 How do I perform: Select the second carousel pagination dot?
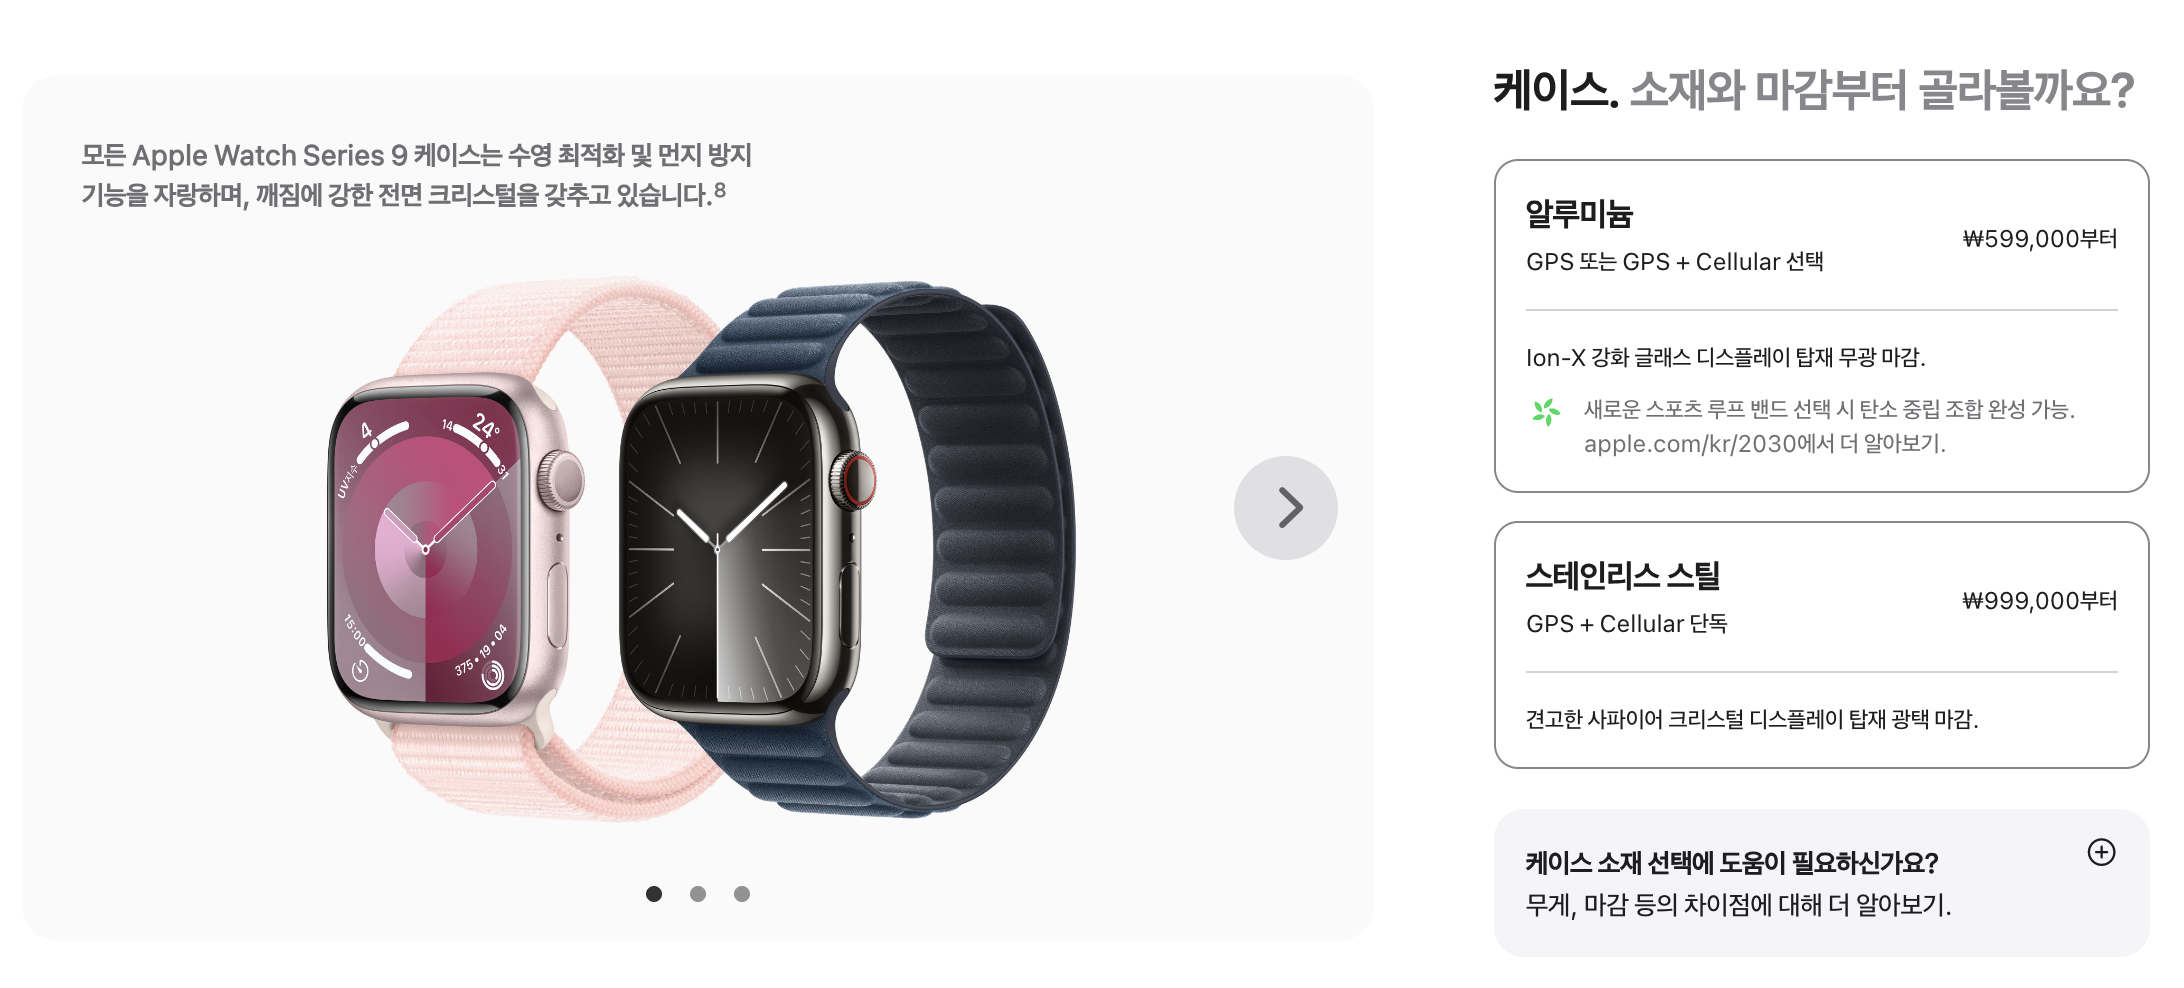tap(698, 894)
